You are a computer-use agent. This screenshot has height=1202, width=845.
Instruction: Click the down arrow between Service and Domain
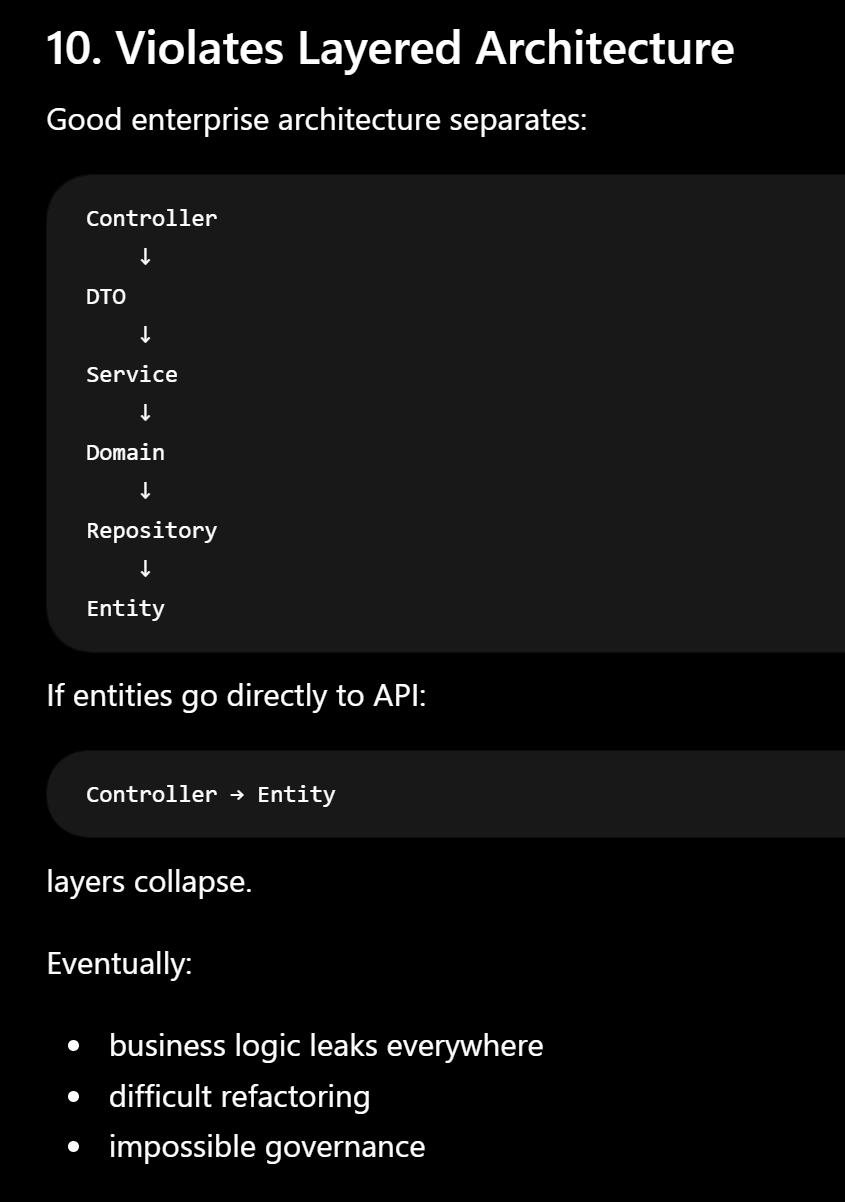(145, 413)
